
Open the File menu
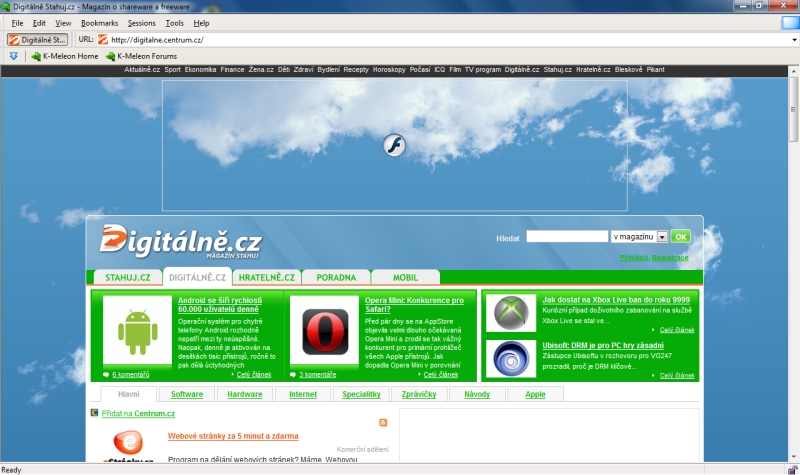[17, 23]
